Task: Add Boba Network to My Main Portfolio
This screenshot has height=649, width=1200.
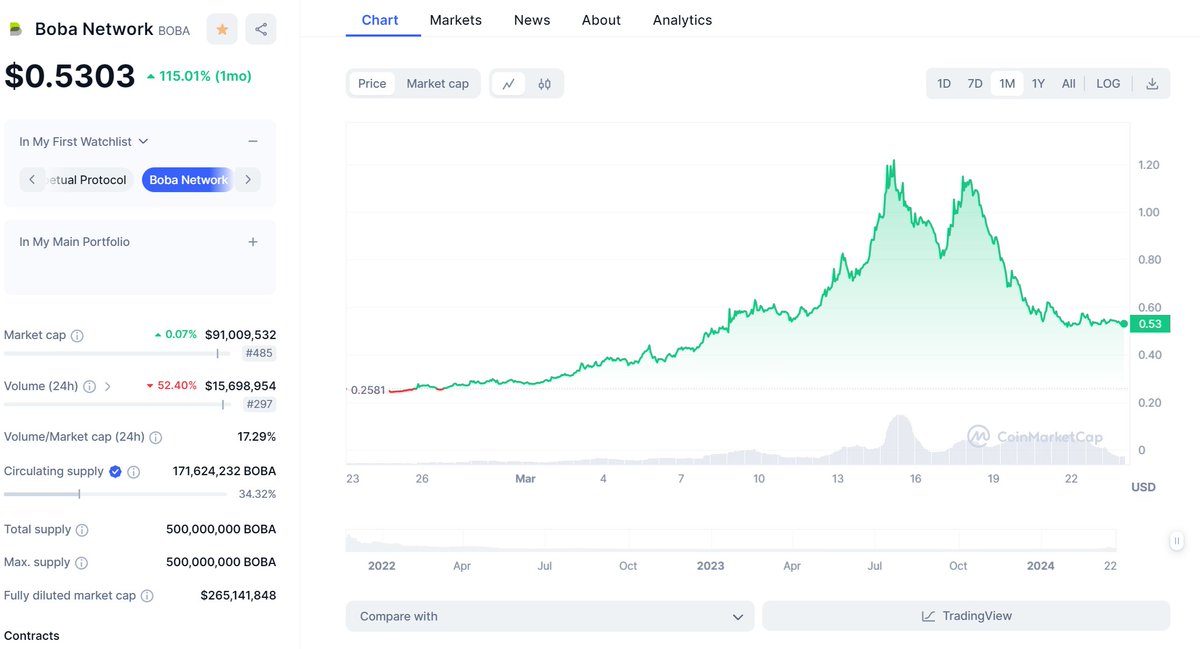Action: [x=253, y=241]
